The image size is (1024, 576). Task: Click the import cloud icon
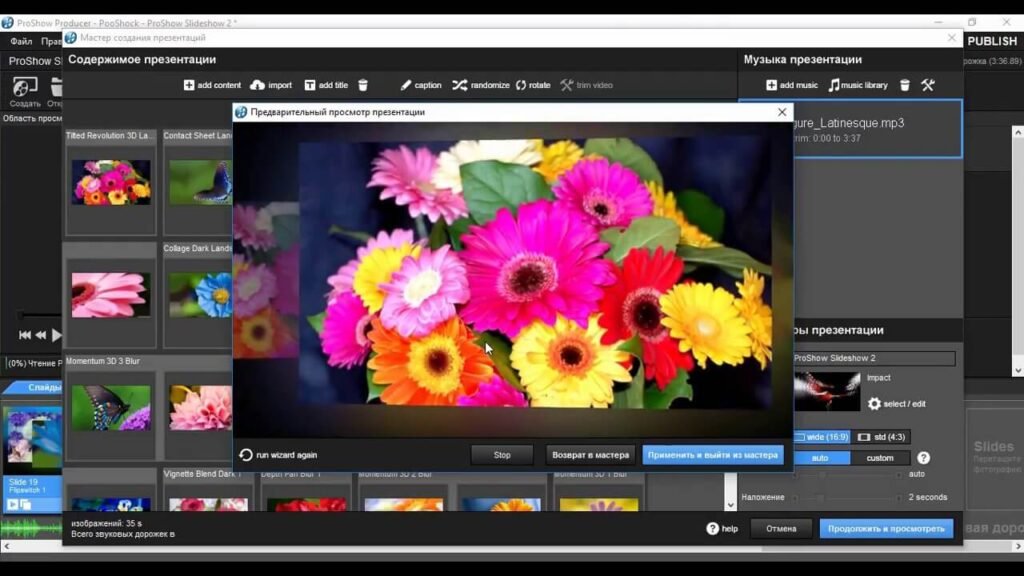(x=257, y=85)
